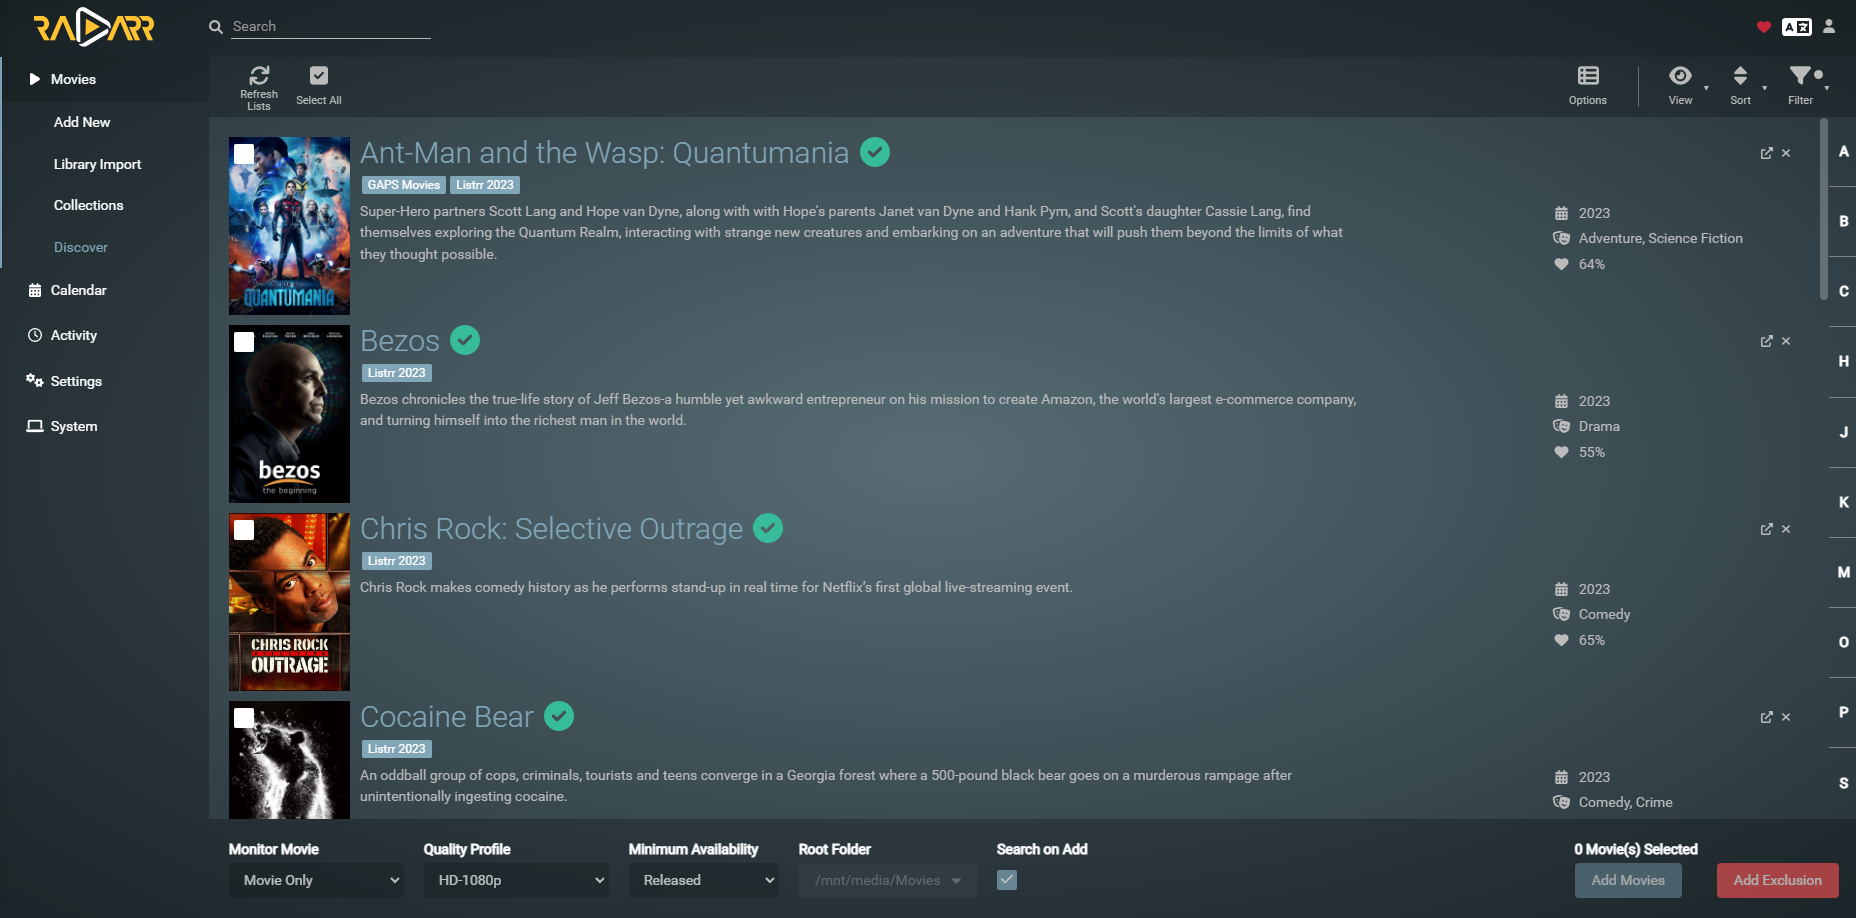Check the Chris Rock: Selective Outrage poster checkbox
1856x918 pixels.
pos(243,530)
